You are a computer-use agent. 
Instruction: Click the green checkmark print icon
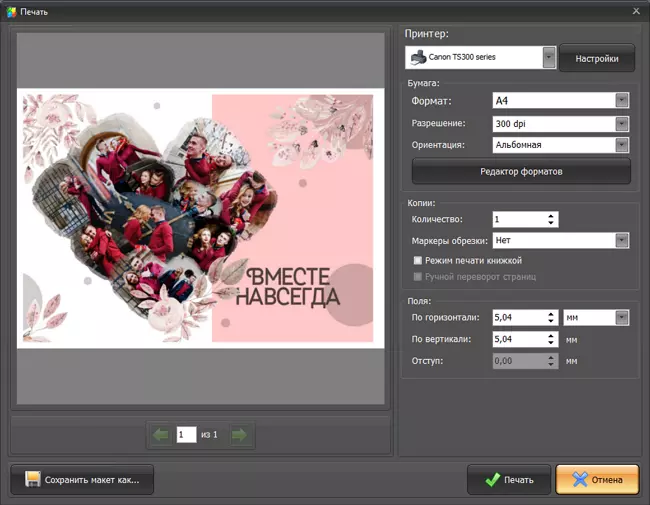(x=491, y=480)
